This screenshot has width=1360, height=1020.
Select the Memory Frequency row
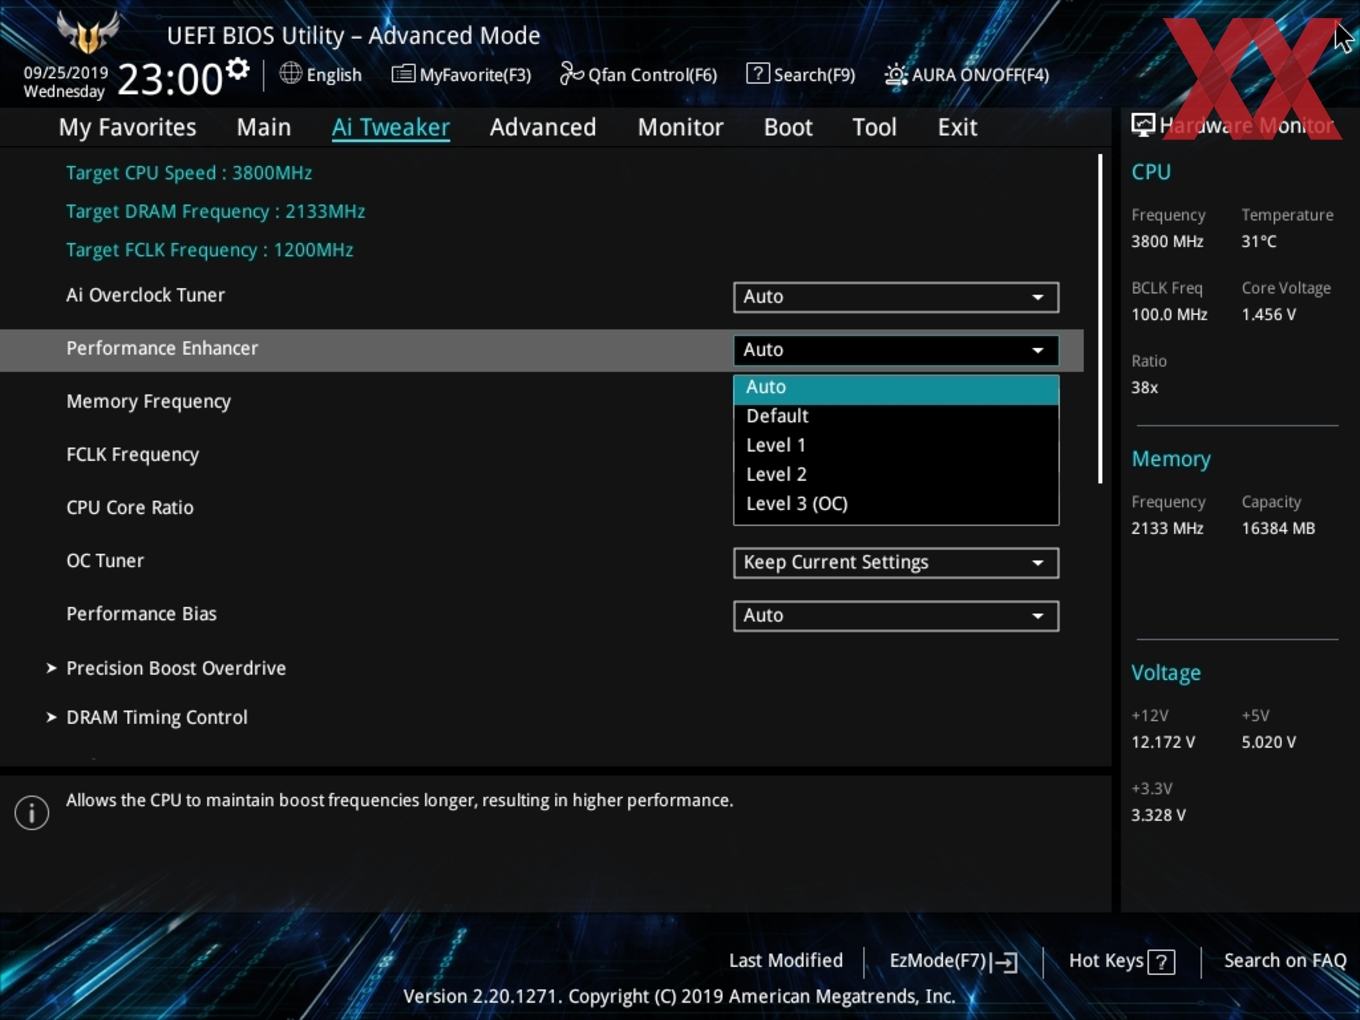pyautogui.click(x=148, y=401)
